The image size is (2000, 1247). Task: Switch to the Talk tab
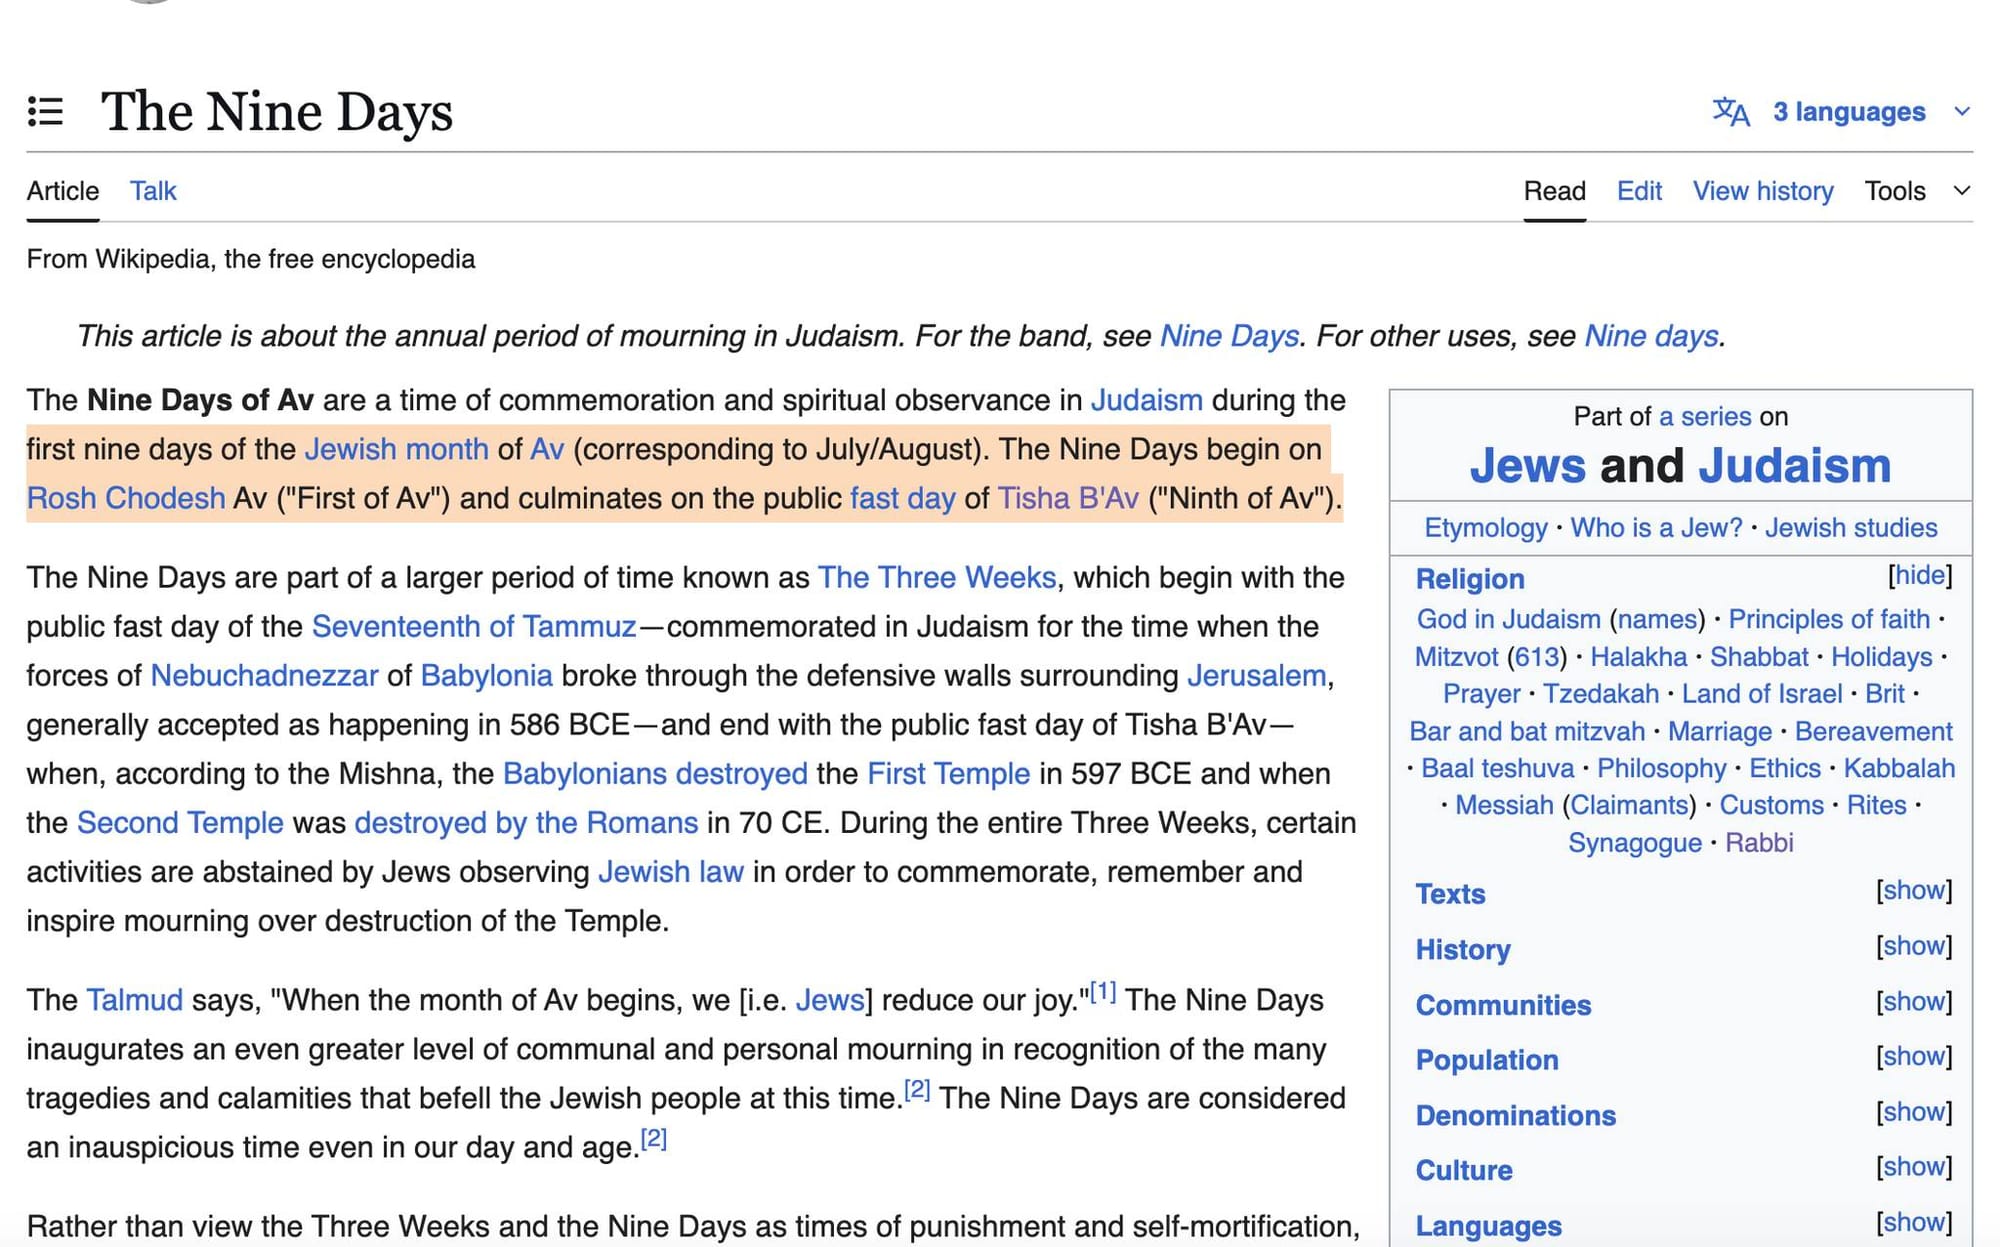(153, 191)
